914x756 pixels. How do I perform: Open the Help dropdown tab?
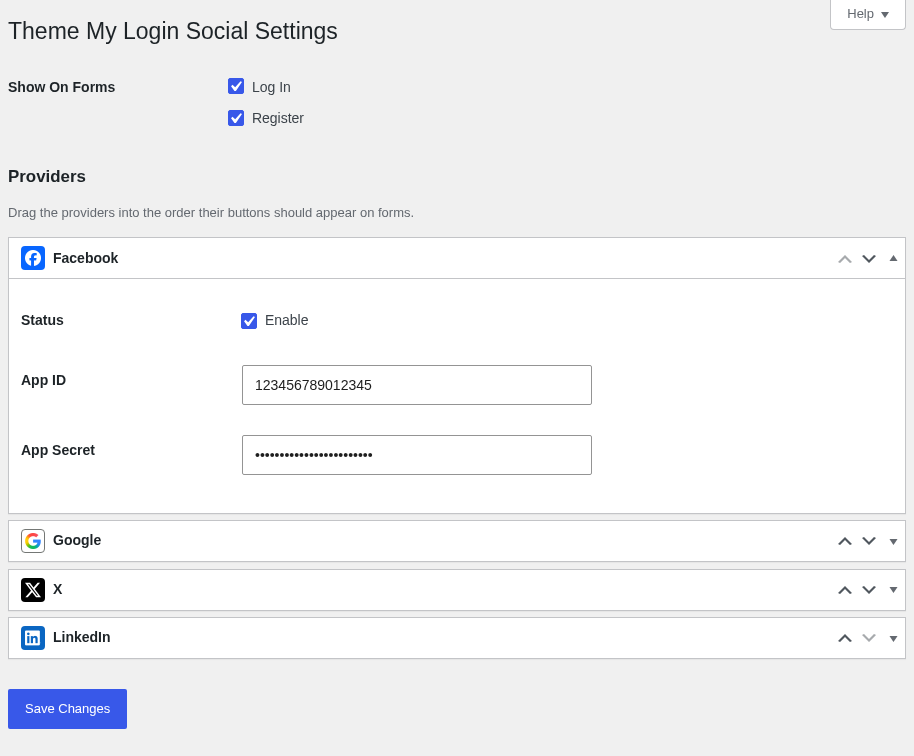(x=867, y=14)
